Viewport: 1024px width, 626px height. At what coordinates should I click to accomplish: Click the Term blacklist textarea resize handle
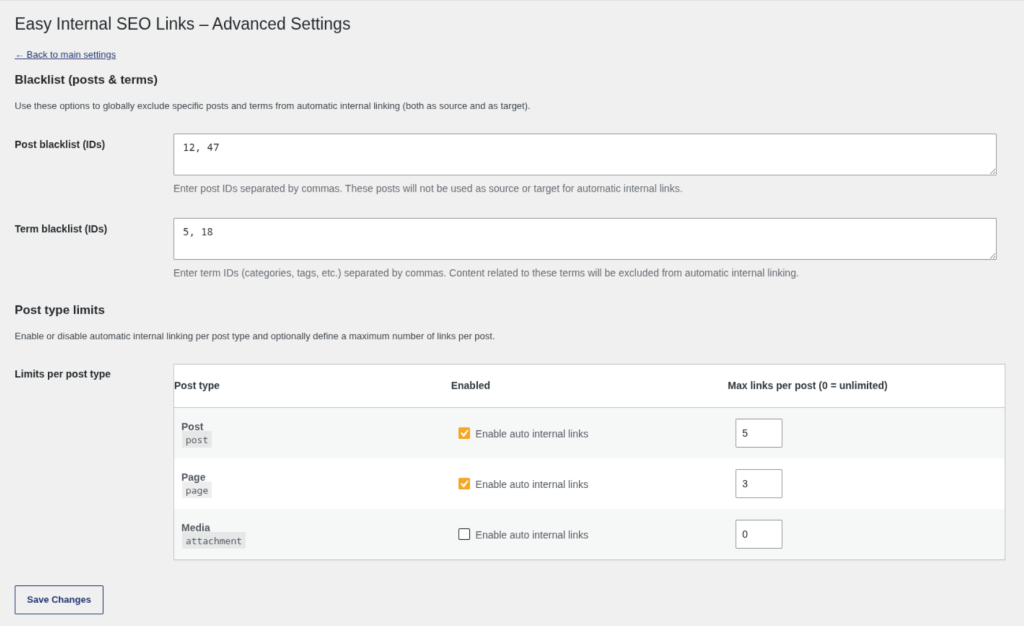point(993,256)
